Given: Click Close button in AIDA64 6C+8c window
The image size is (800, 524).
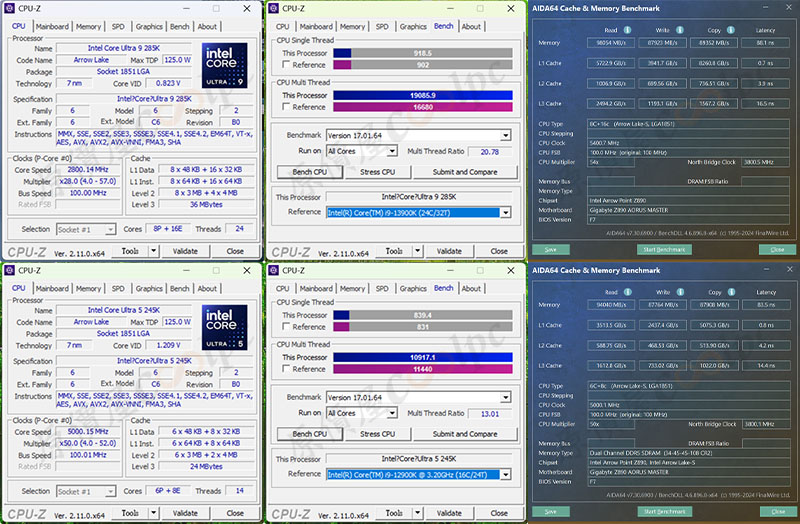Looking at the screenshot, I should (x=778, y=511).
